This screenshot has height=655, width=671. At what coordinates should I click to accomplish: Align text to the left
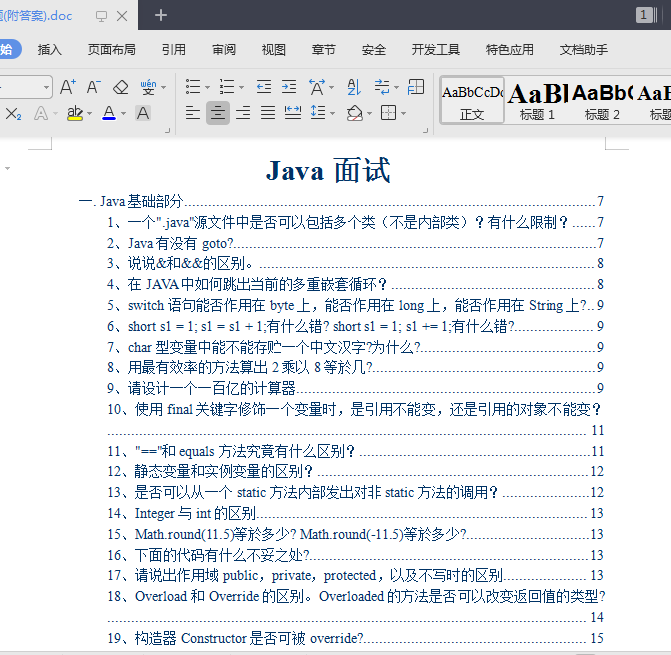[x=193, y=113]
